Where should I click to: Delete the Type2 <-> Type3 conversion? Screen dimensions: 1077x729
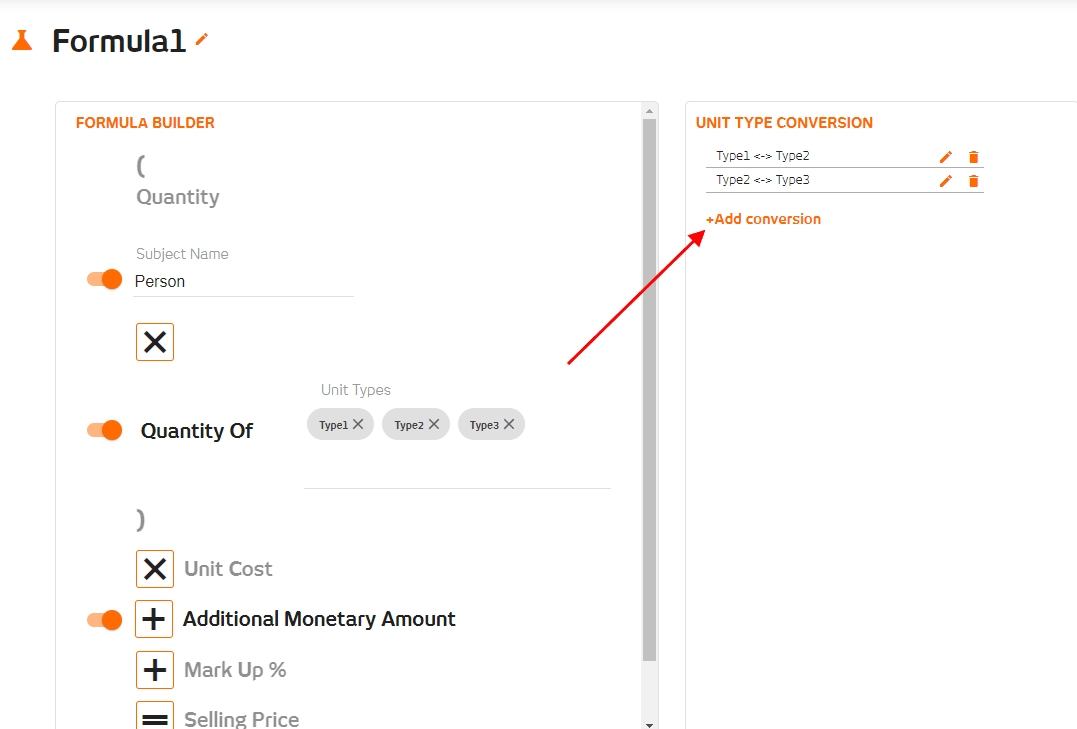pyautogui.click(x=973, y=181)
